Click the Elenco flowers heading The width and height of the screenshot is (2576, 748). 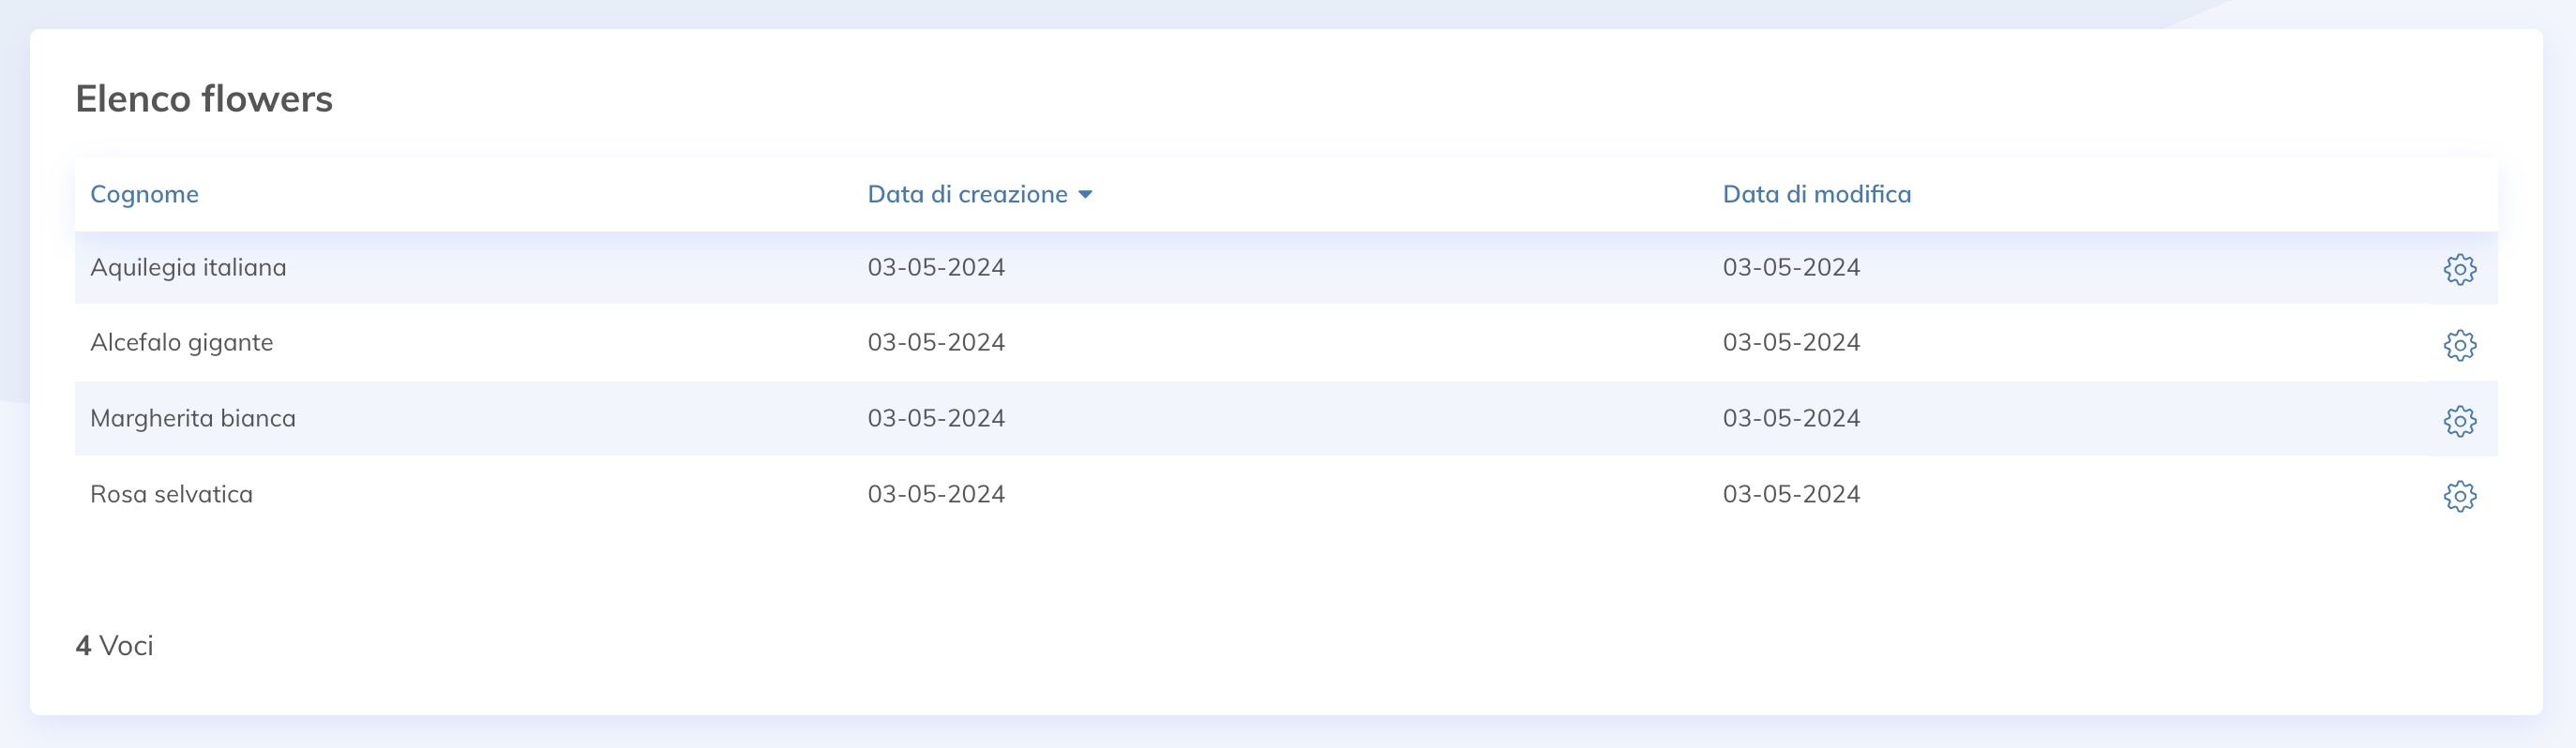coord(204,99)
